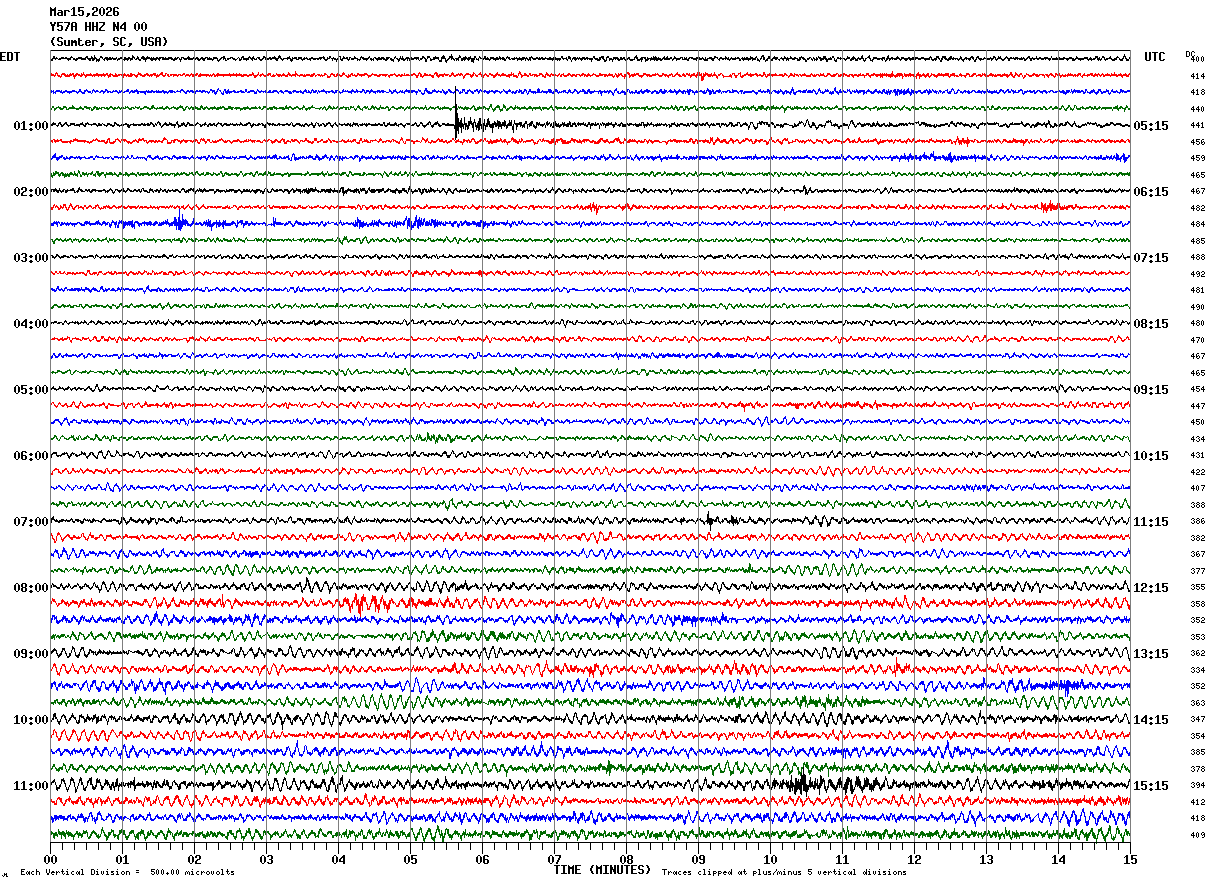Select DC offset value 440

pyautogui.click(x=1197, y=109)
